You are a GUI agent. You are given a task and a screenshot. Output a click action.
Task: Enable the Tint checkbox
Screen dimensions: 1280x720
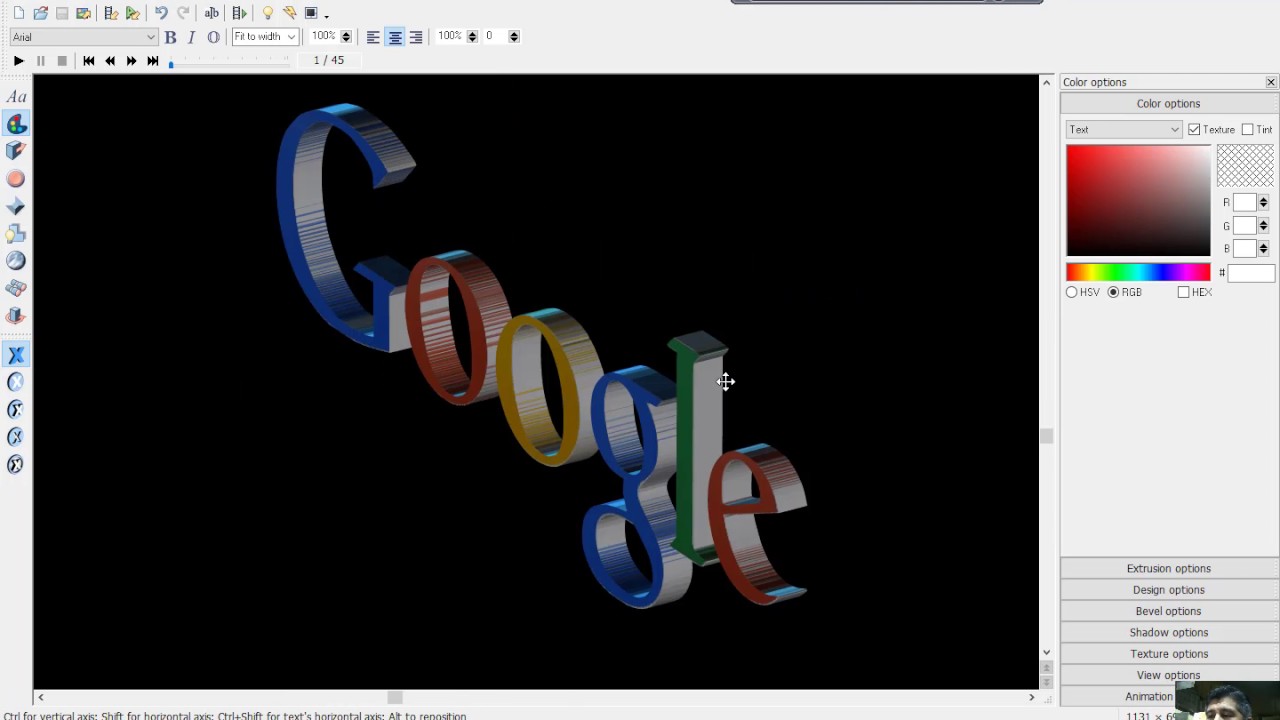[1247, 129]
